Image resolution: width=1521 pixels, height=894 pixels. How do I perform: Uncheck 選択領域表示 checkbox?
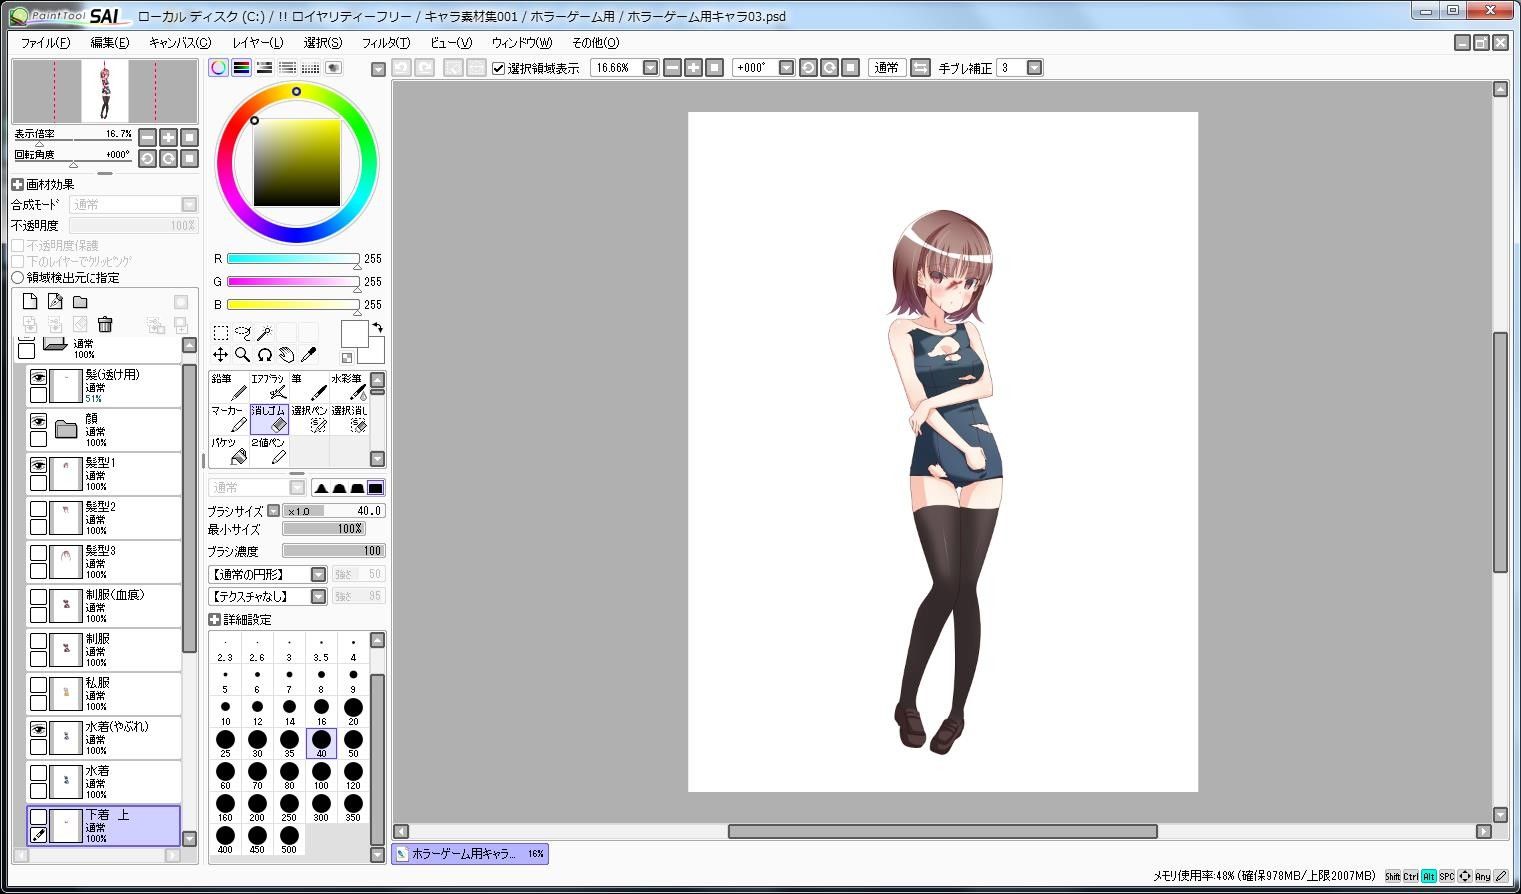click(x=498, y=68)
